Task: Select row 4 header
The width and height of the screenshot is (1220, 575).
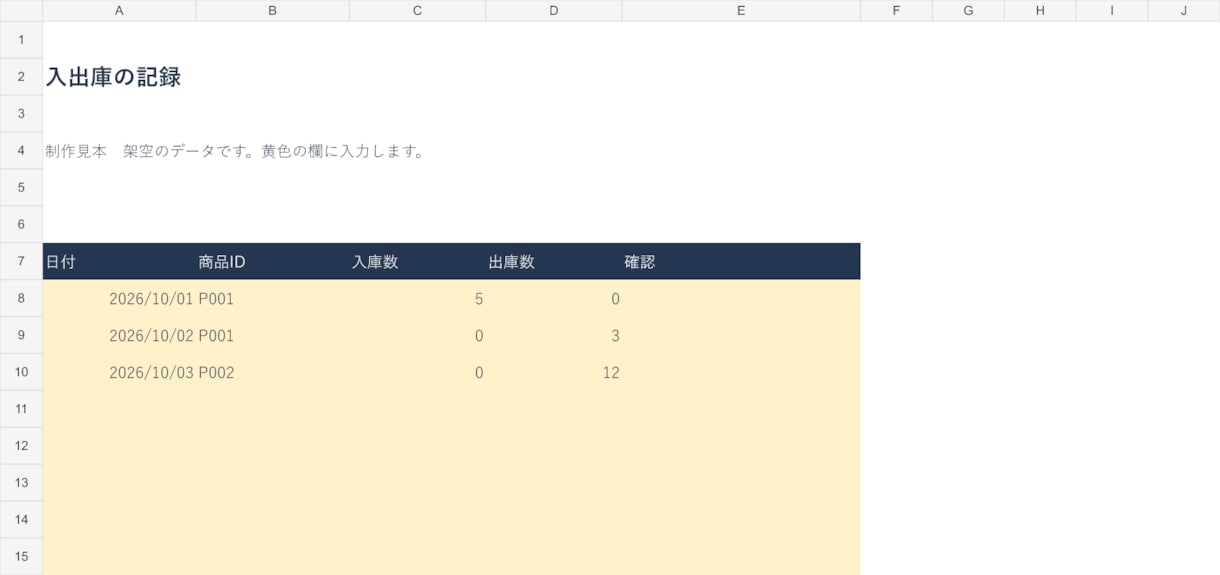Action: [21, 151]
